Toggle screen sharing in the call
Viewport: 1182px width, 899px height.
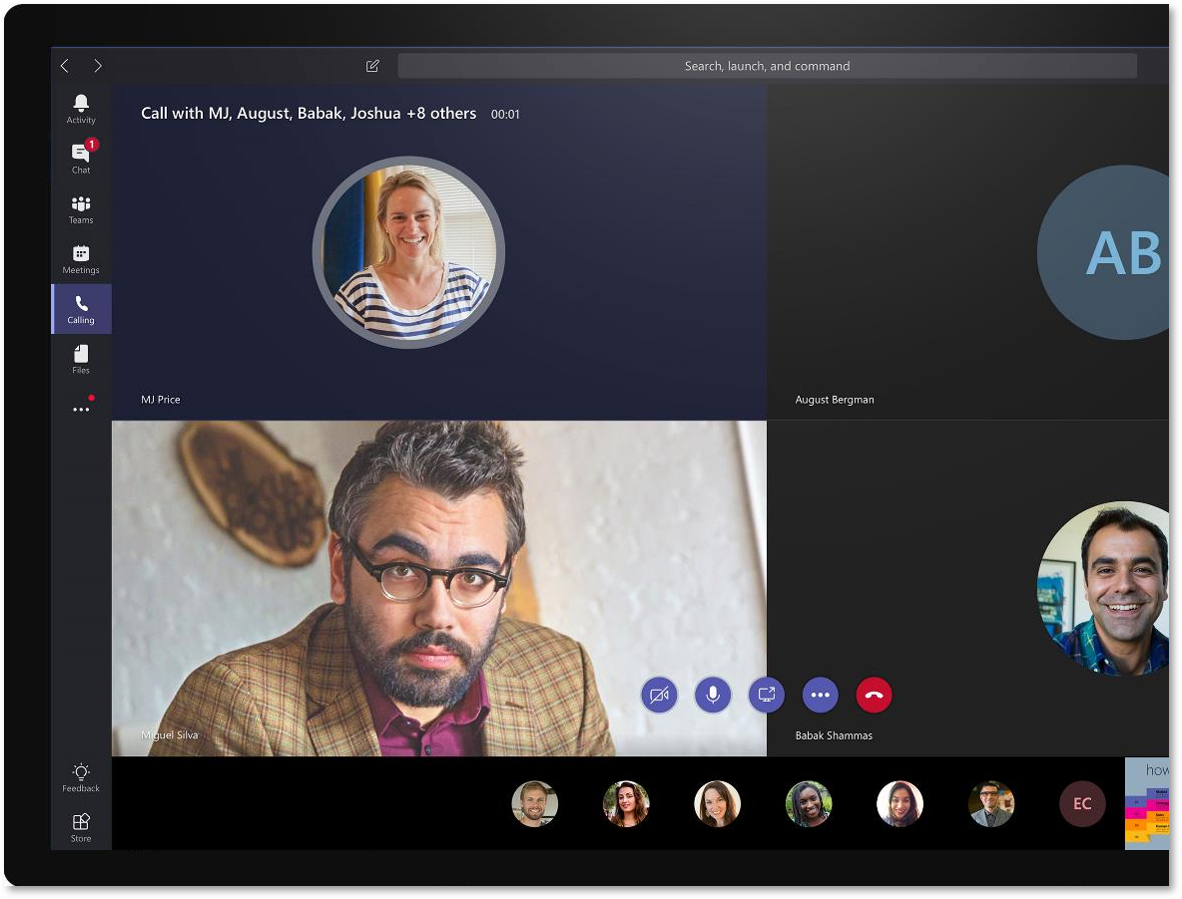tap(766, 694)
